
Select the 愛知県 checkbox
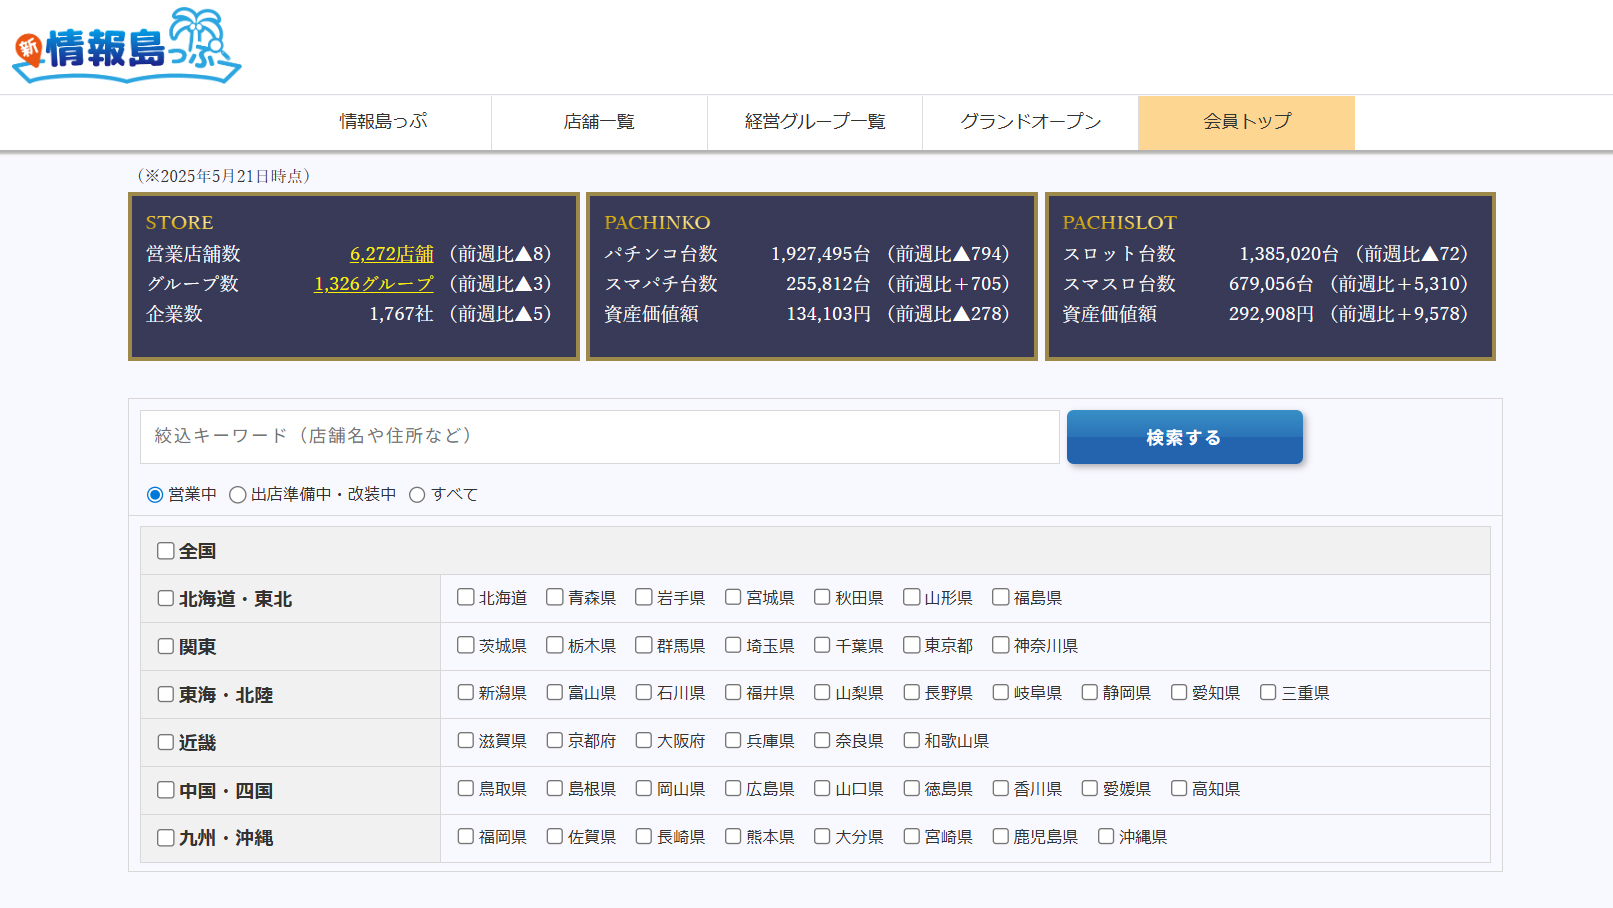pos(1179,693)
